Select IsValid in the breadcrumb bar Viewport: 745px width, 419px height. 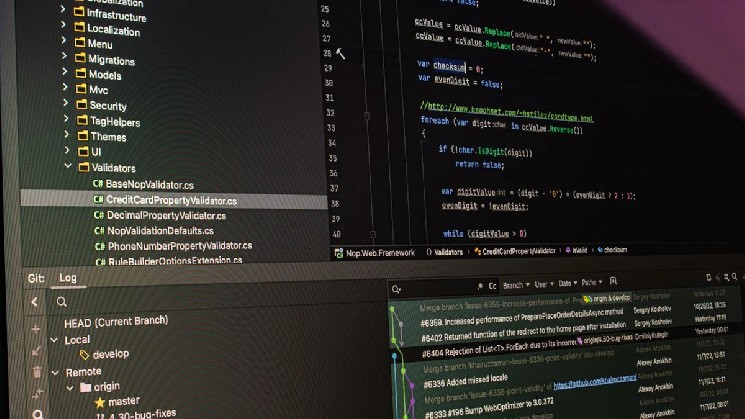tap(580, 250)
